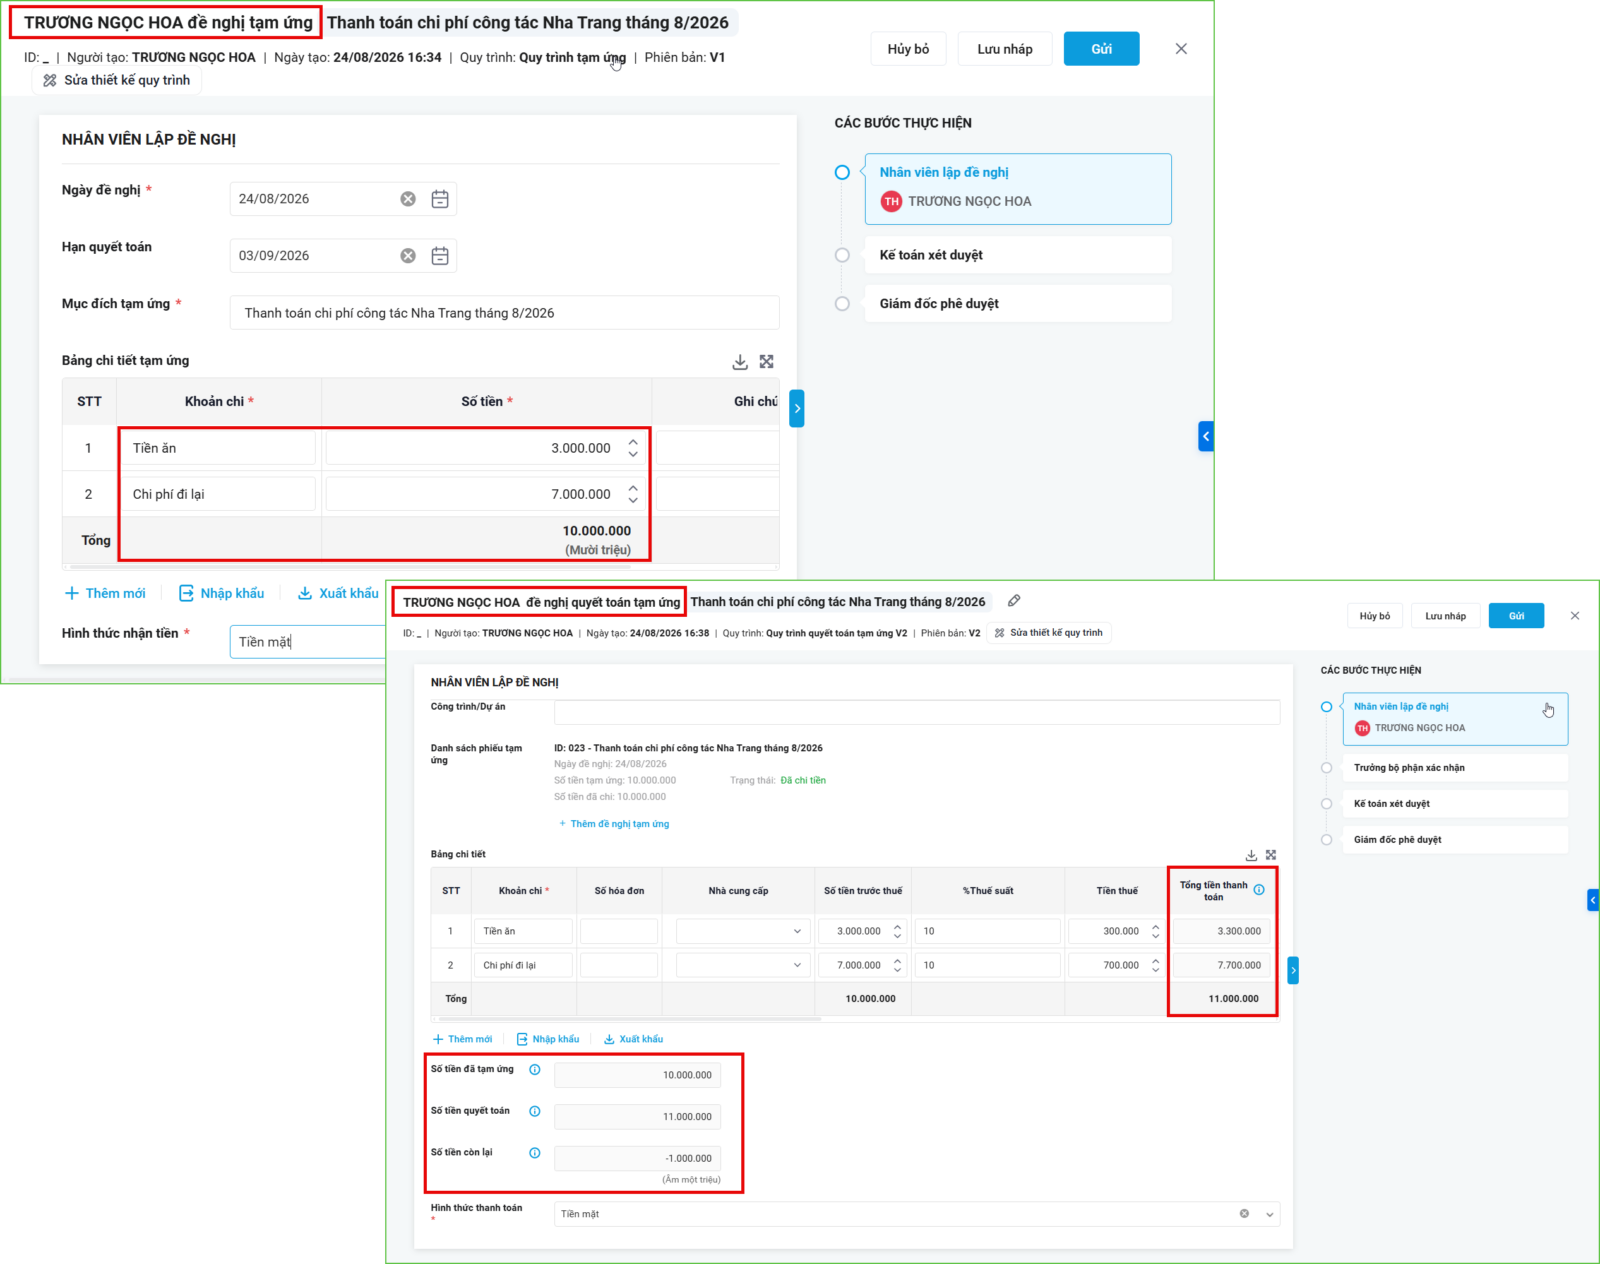
Task: Click Nhập khẩu under the advance detail table
Action: click(221, 593)
